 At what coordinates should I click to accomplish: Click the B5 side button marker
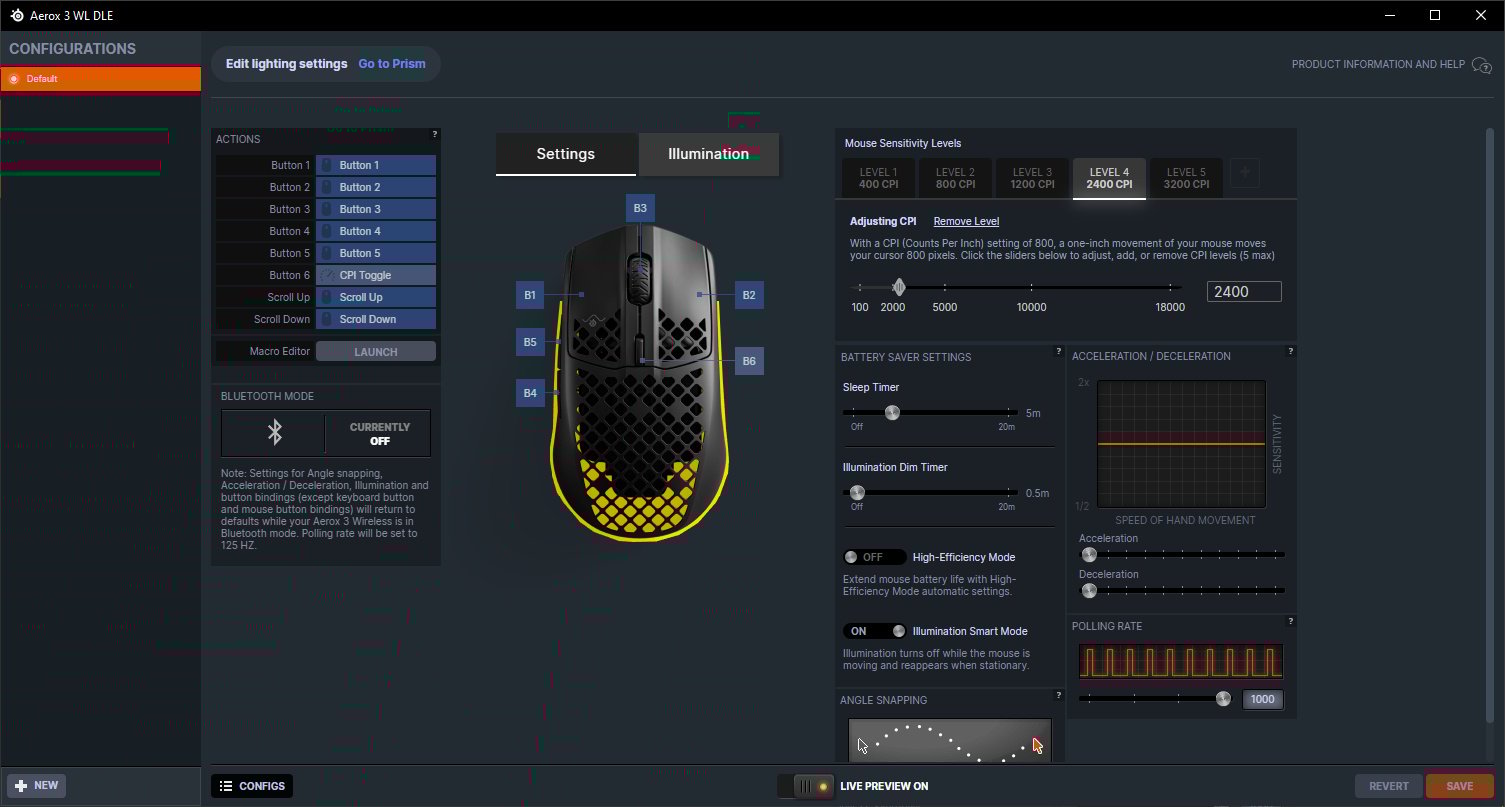pyautogui.click(x=530, y=342)
